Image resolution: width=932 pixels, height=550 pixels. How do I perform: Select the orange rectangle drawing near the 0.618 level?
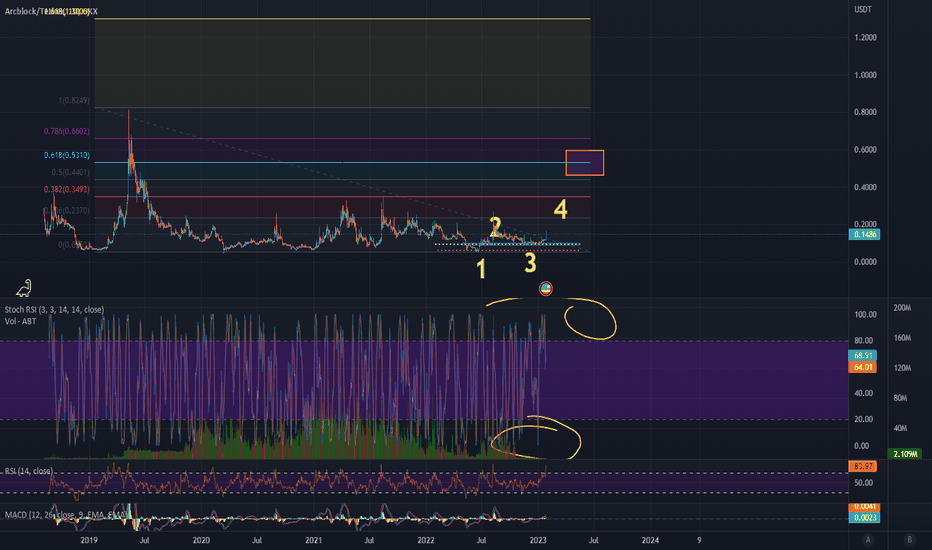tap(585, 163)
